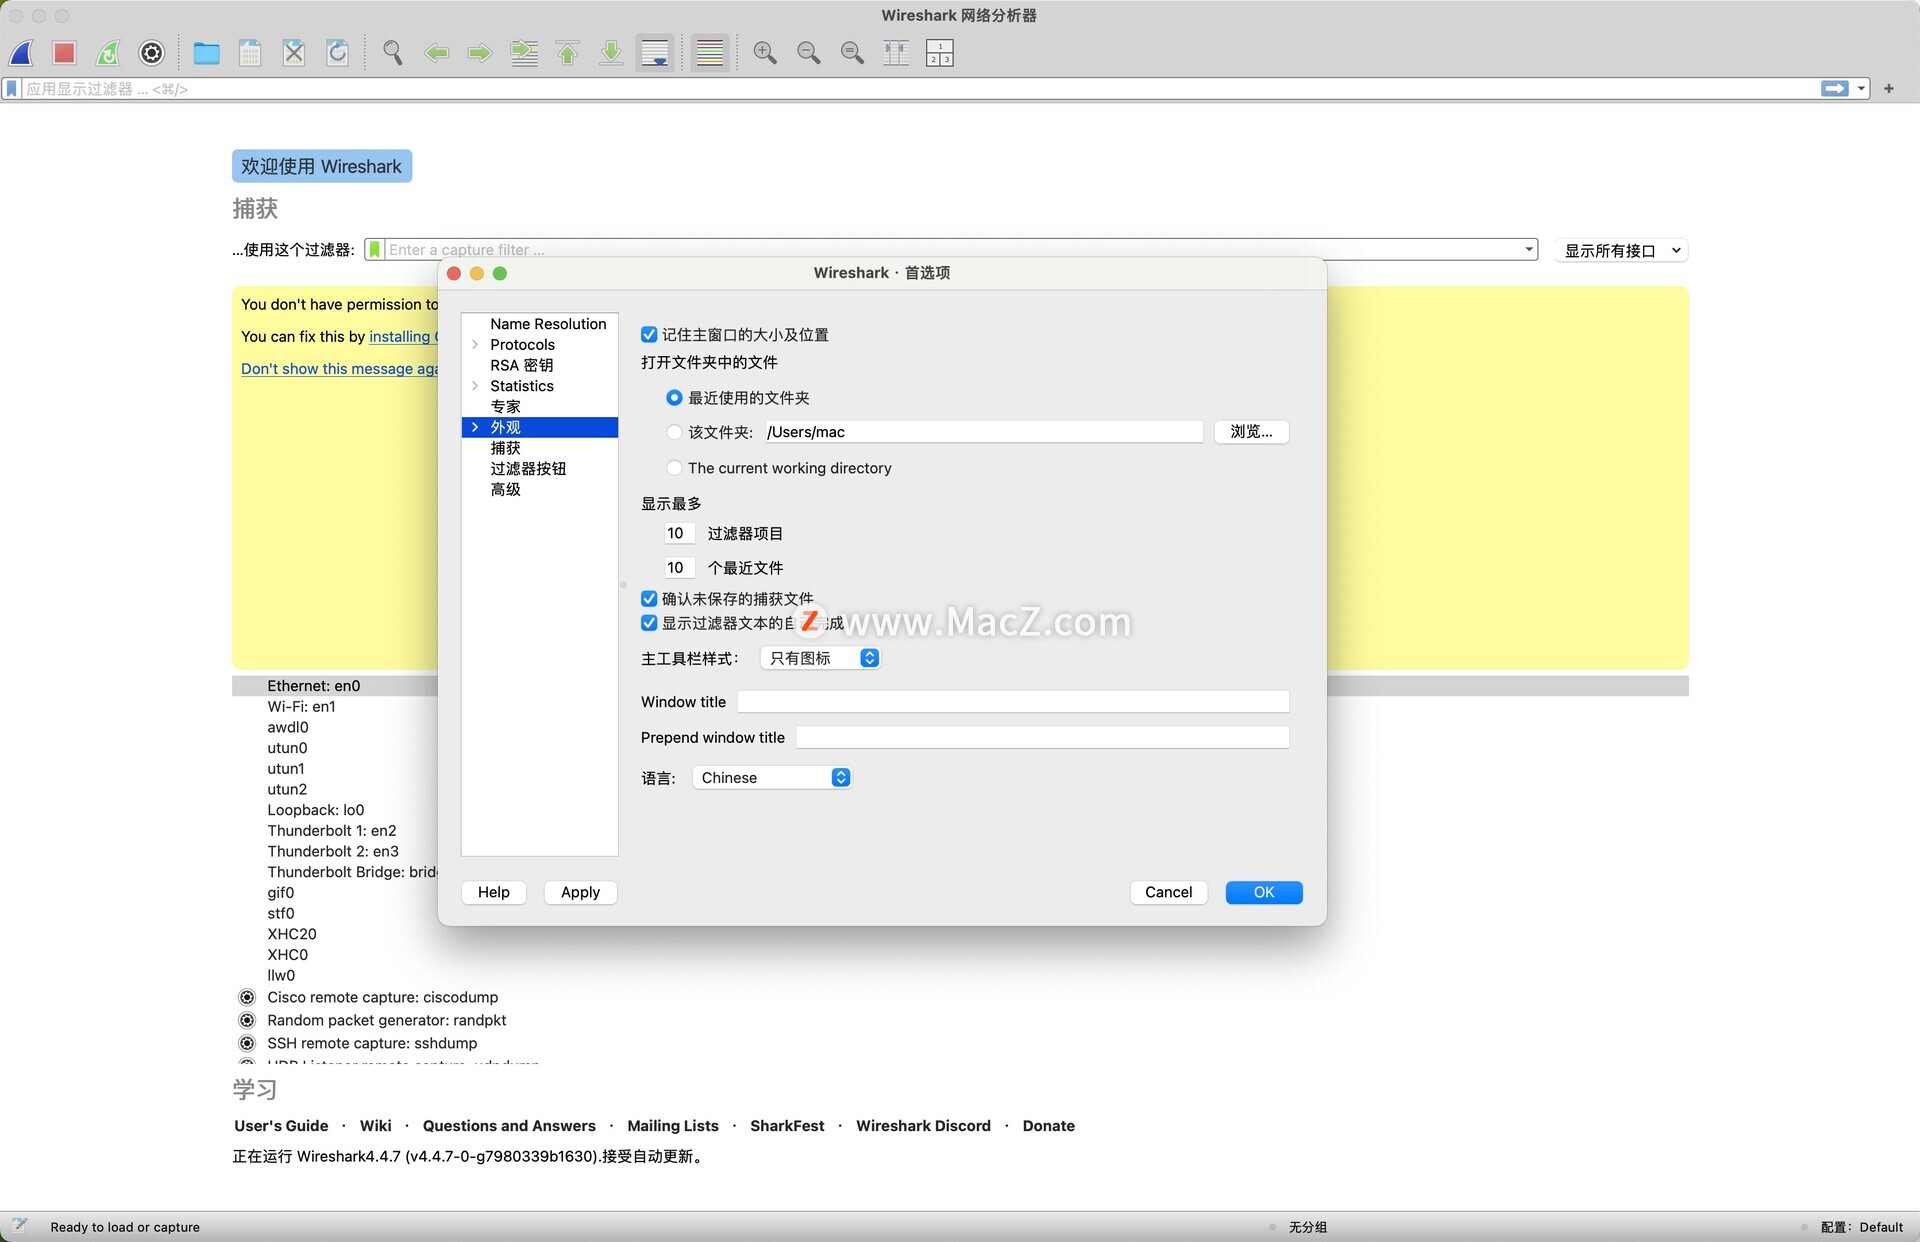
Task: Click capture filter green bookmark icon
Action: [374, 250]
